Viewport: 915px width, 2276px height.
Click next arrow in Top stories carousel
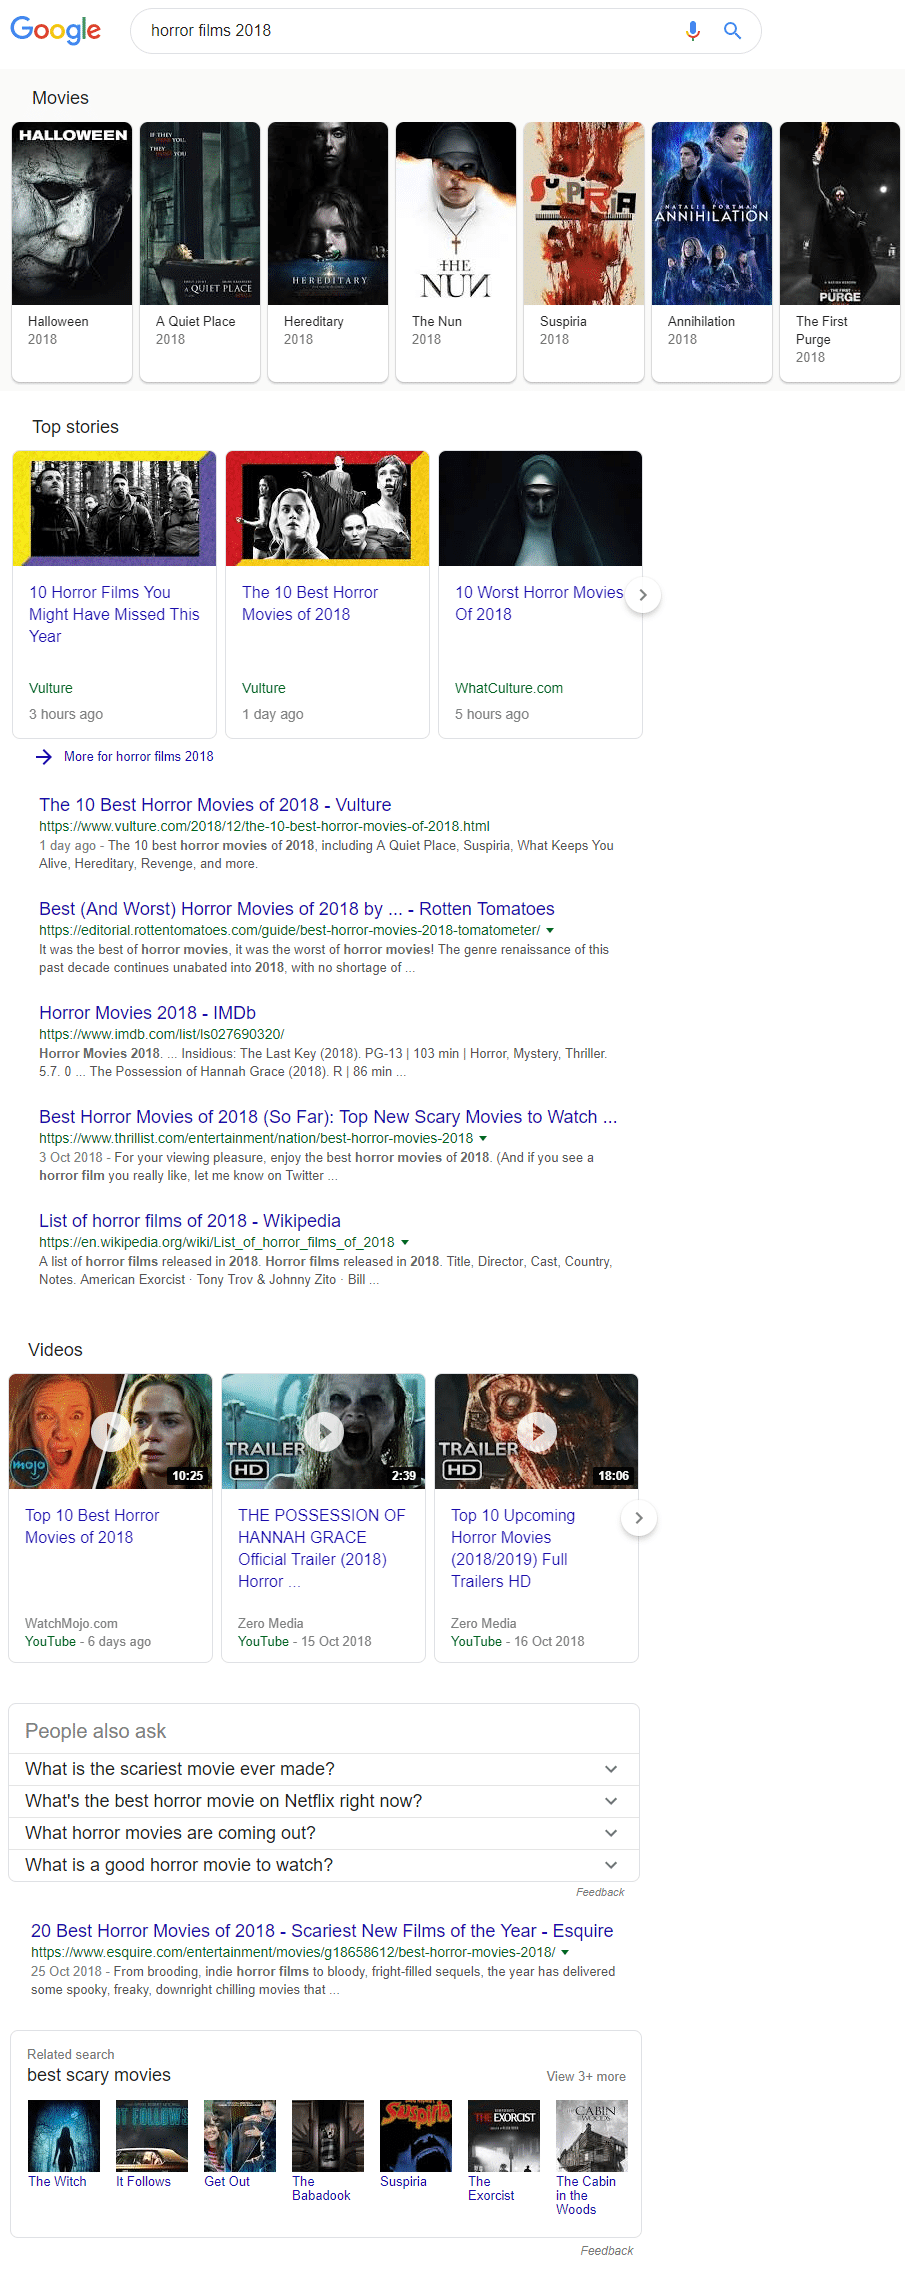[x=643, y=595]
